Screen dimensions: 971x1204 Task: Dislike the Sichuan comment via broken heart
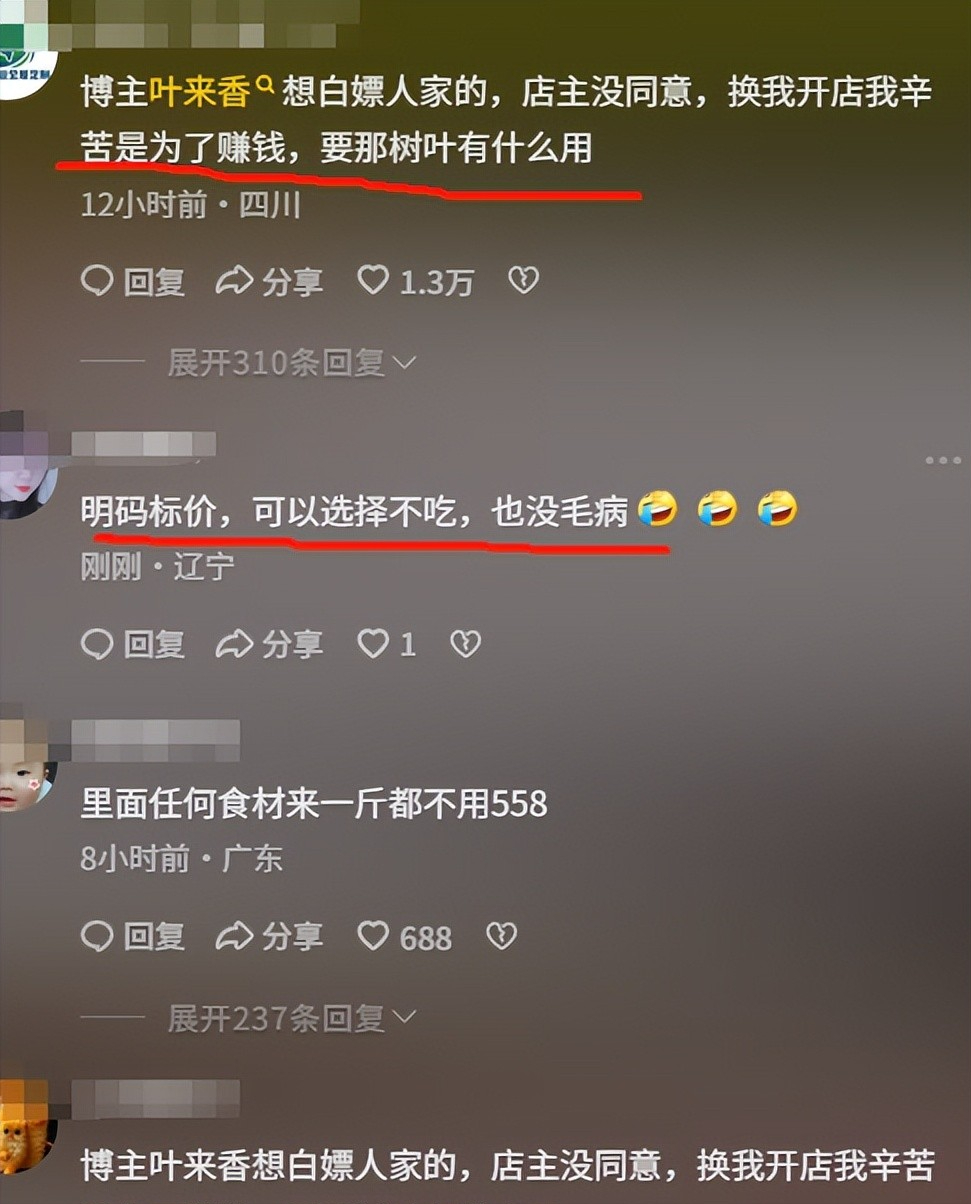pyautogui.click(x=523, y=281)
